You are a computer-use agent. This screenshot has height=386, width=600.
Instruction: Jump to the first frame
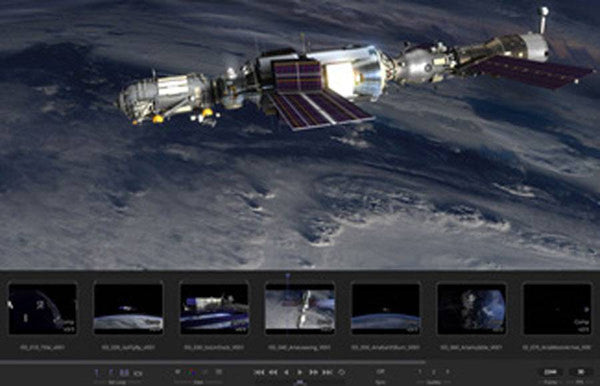(259, 372)
